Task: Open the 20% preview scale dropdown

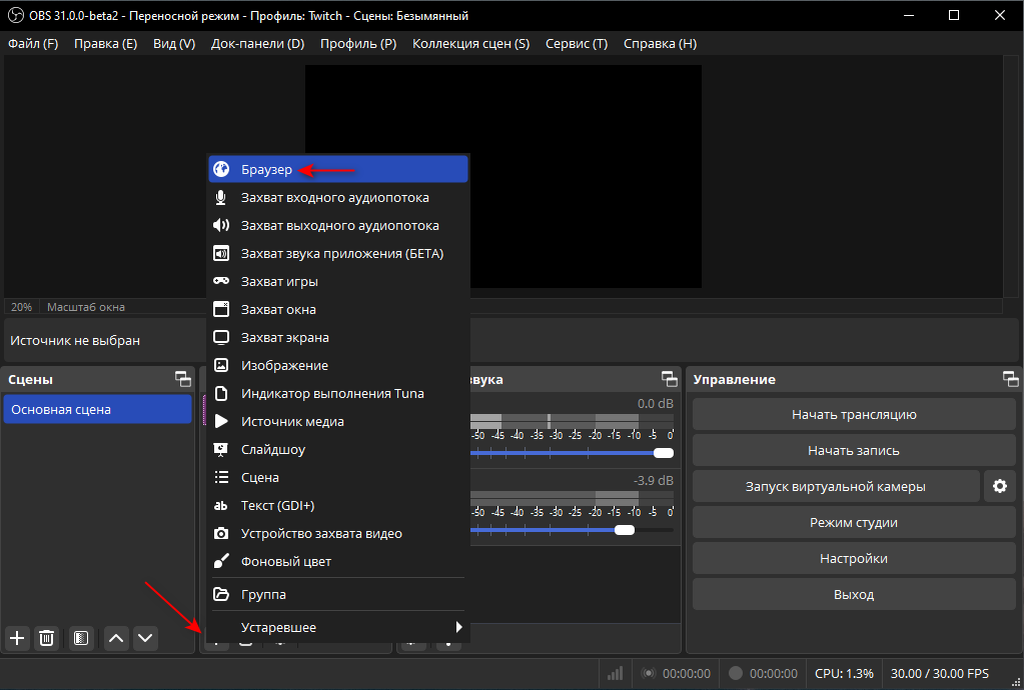Action: (22, 307)
